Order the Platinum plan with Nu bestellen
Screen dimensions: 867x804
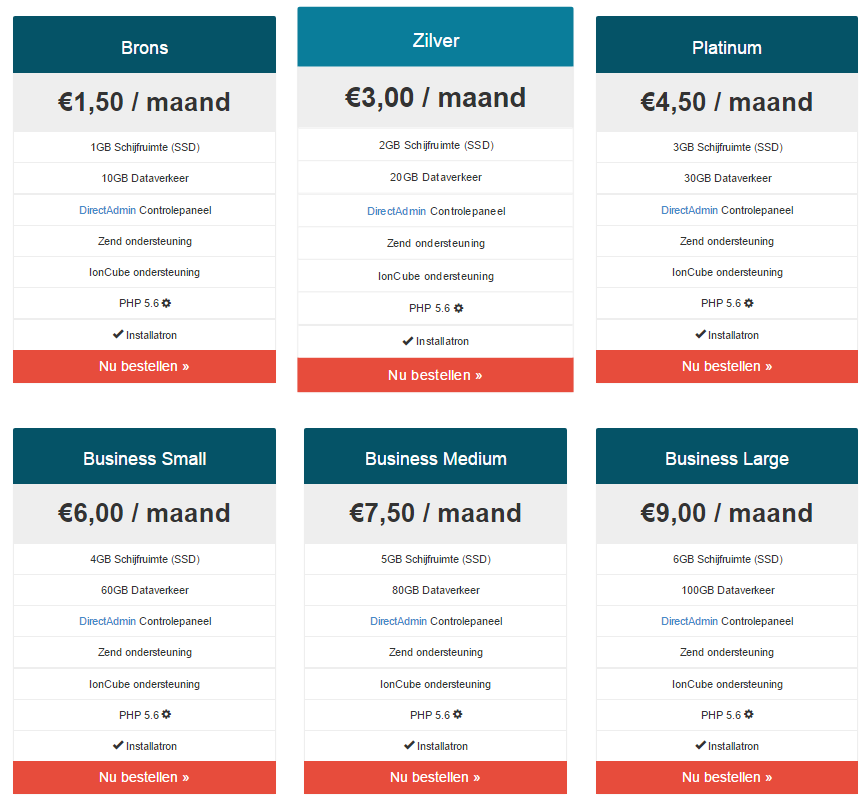[x=727, y=366]
